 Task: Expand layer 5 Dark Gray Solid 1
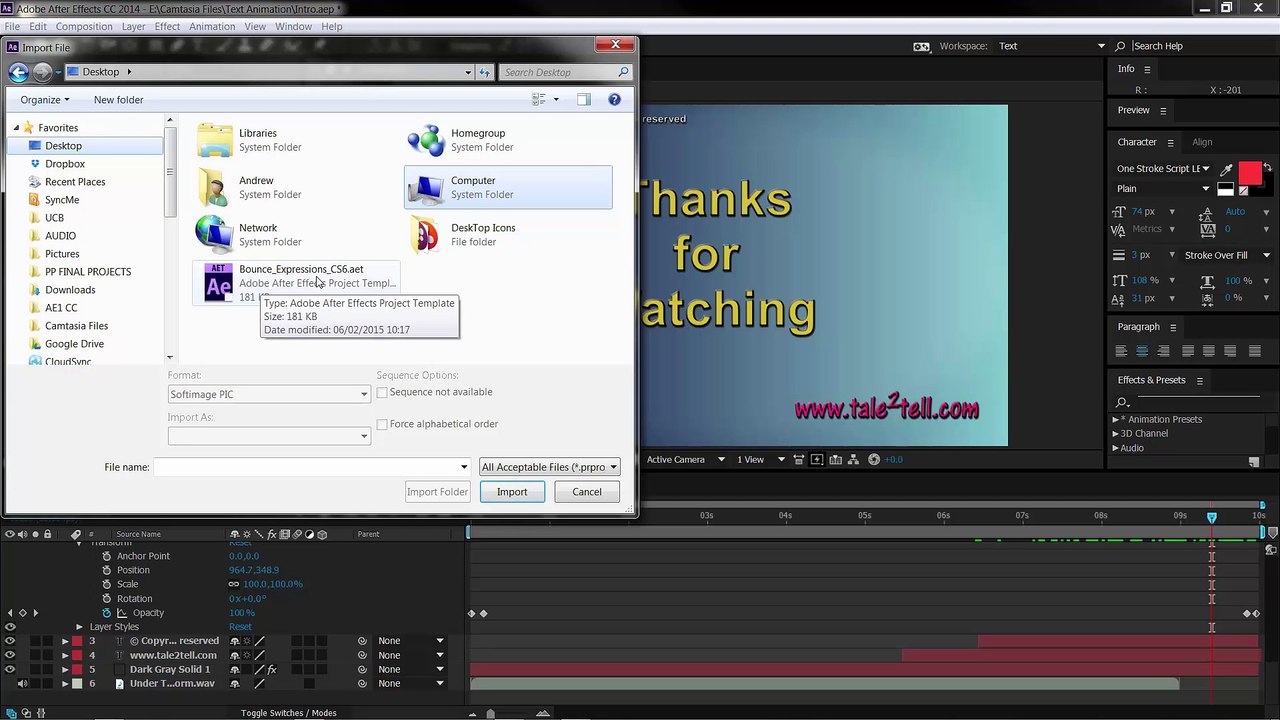(65, 669)
